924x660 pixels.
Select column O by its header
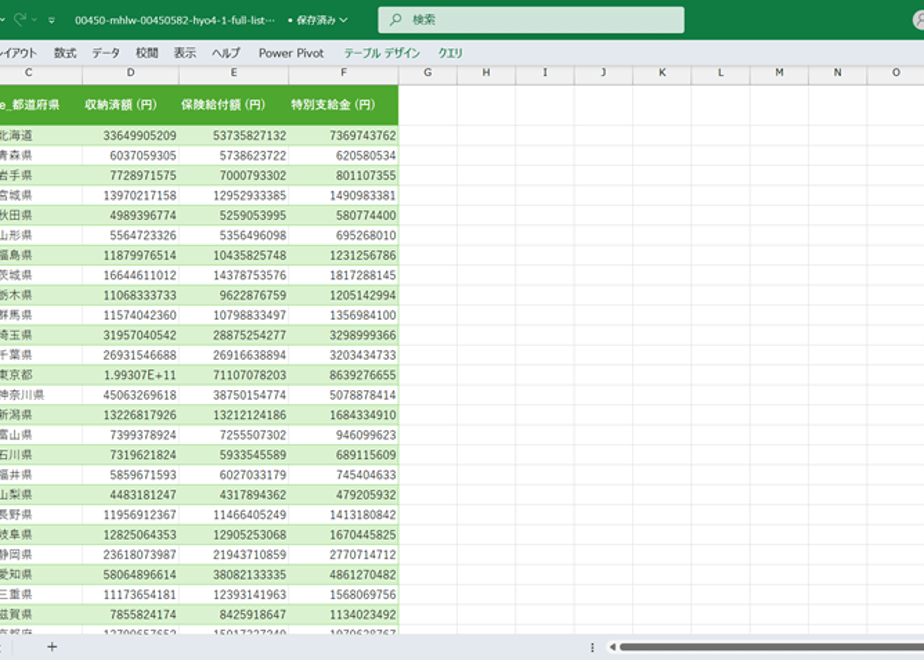click(896, 72)
